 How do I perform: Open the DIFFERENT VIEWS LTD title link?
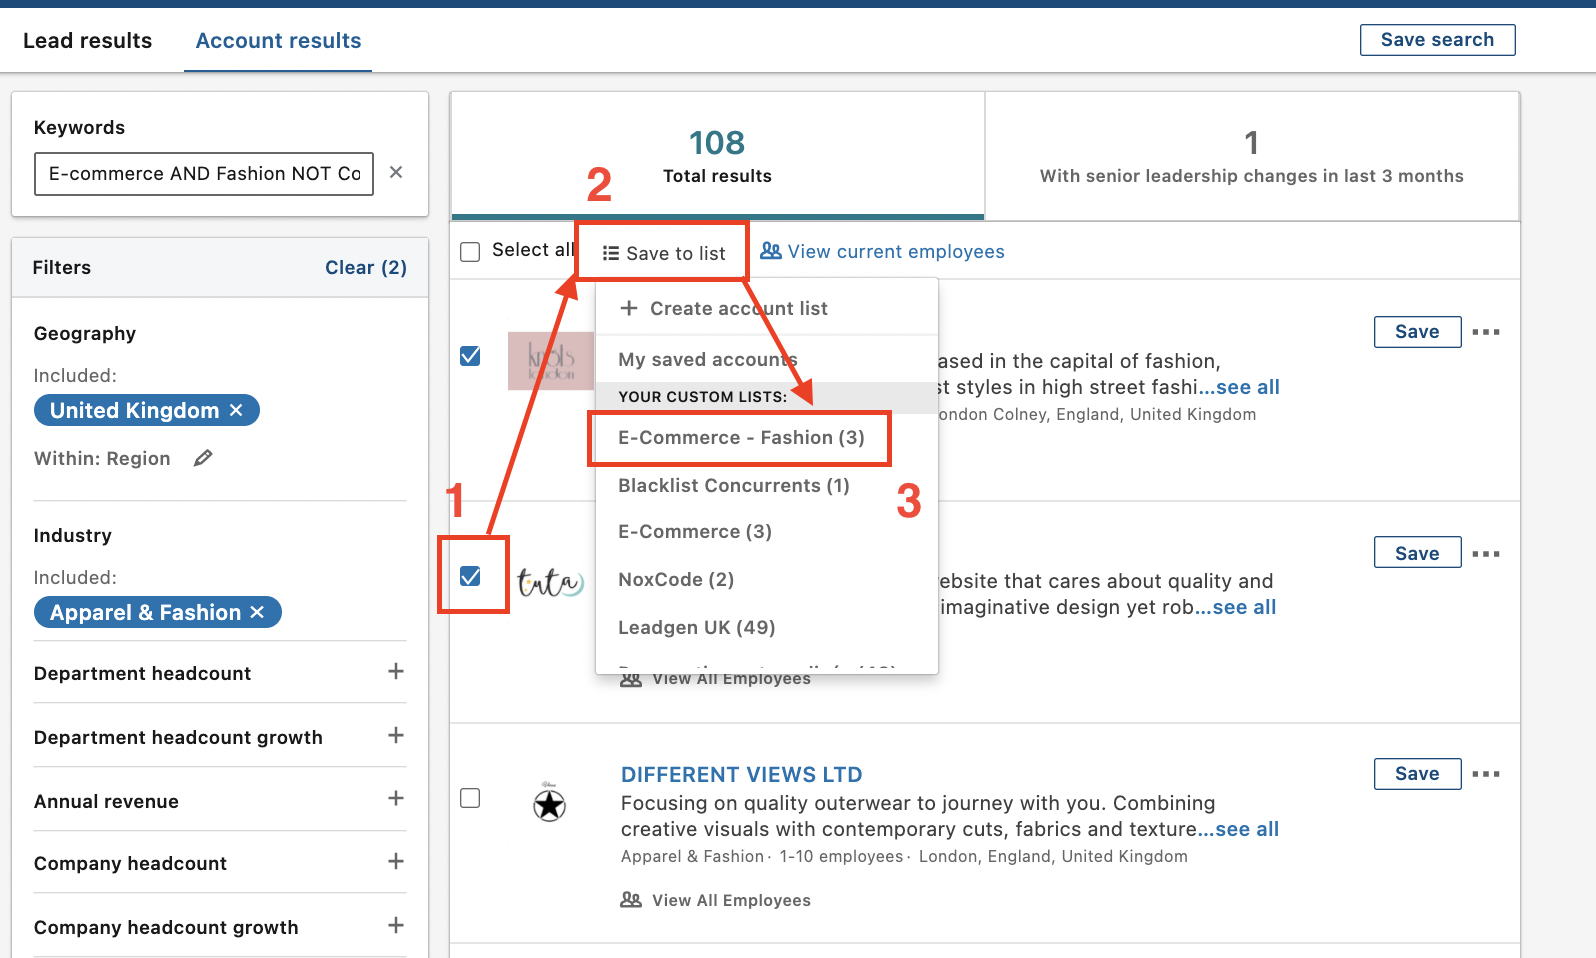[x=741, y=774]
